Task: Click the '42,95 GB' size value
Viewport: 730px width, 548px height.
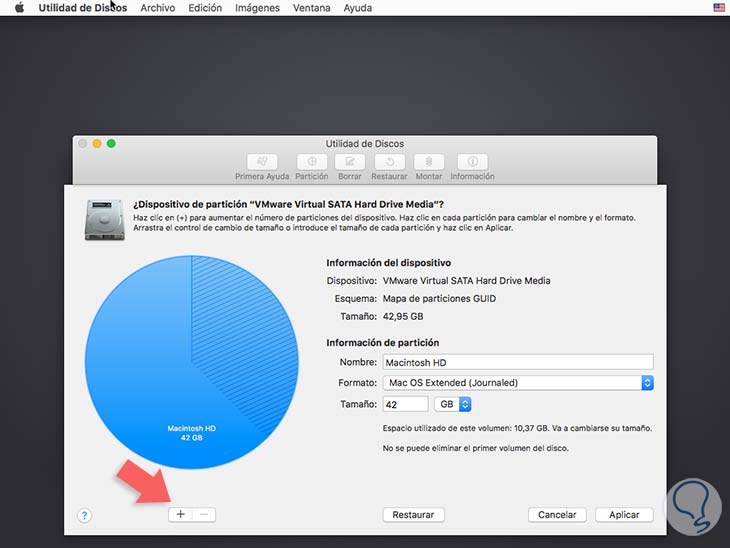Action: [403, 317]
